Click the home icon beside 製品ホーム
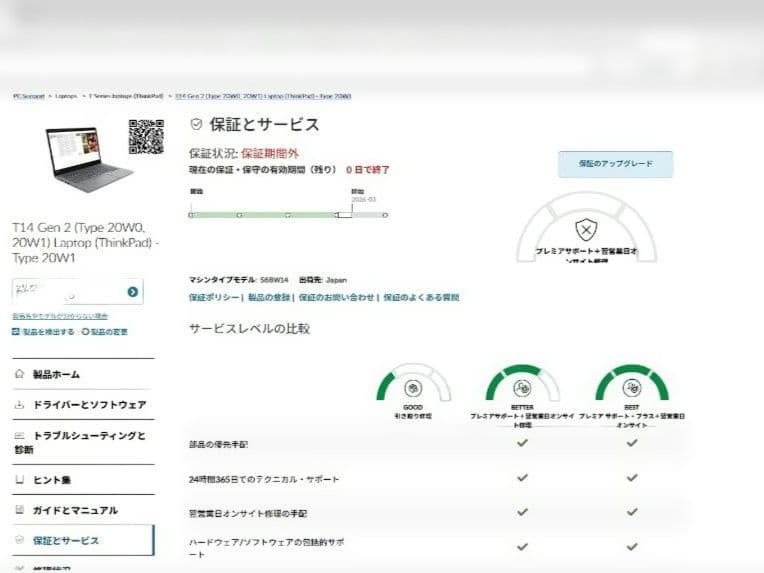 [x=19, y=374]
